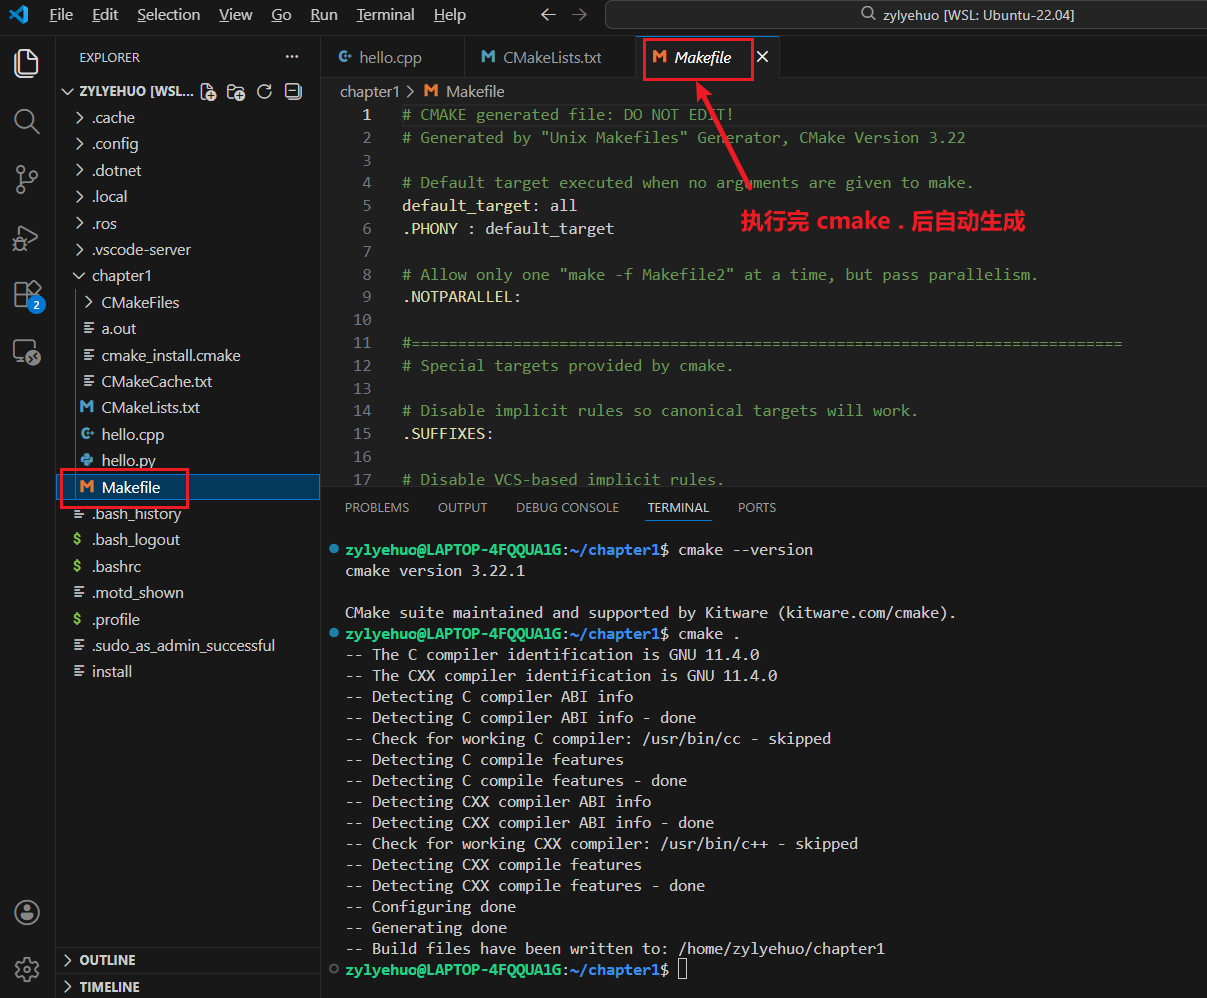Screen dimensions: 1207x998
Task: Expand the .ros folder
Action: (188, 223)
